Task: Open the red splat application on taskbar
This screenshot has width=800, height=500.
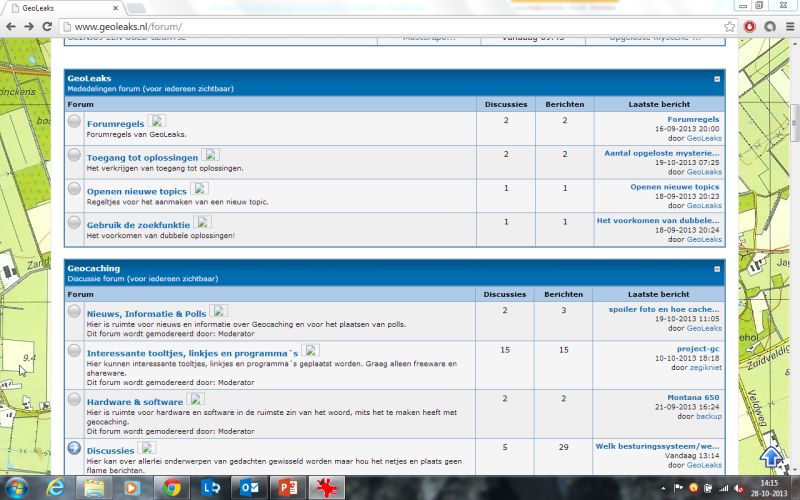Action: [x=327, y=488]
